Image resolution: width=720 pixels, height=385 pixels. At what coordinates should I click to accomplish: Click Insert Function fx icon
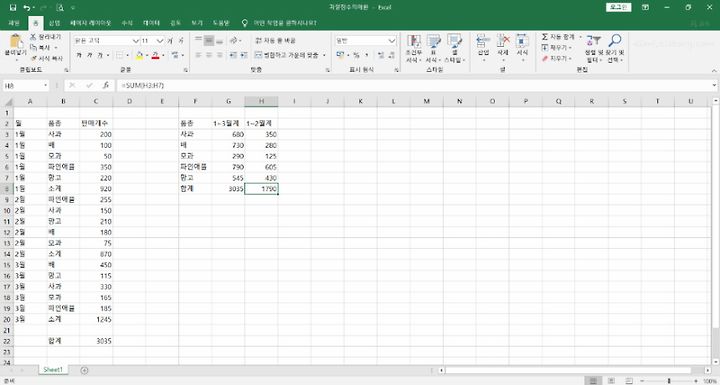[x=106, y=85]
